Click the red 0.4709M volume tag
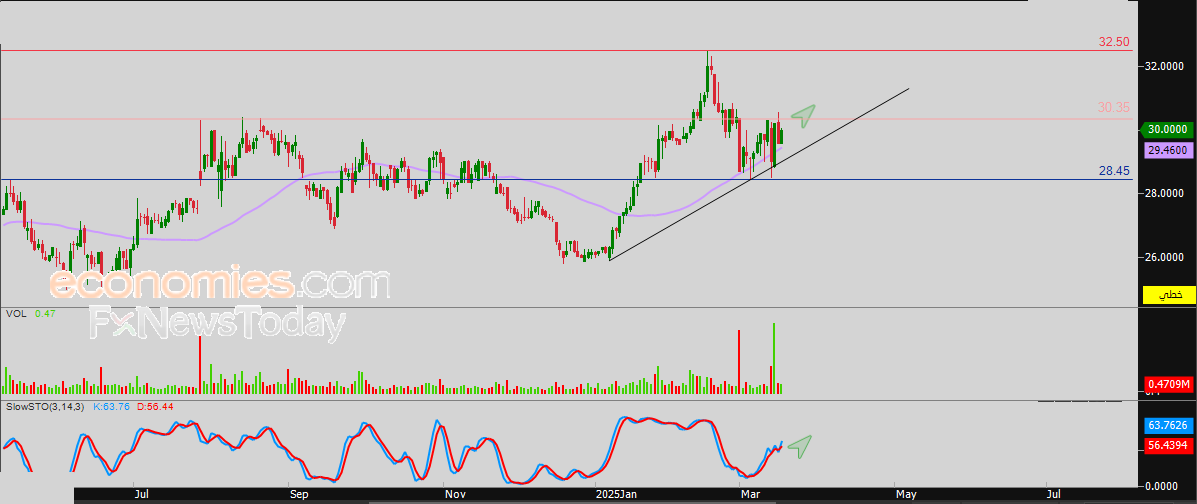The height and width of the screenshot is (504, 1197). [1168, 384]
